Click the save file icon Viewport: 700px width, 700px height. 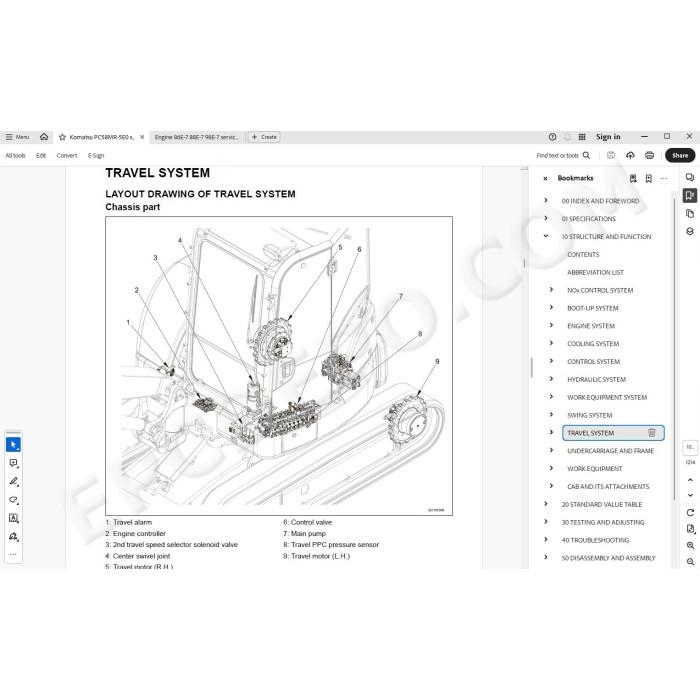click(x=611, y=155)
